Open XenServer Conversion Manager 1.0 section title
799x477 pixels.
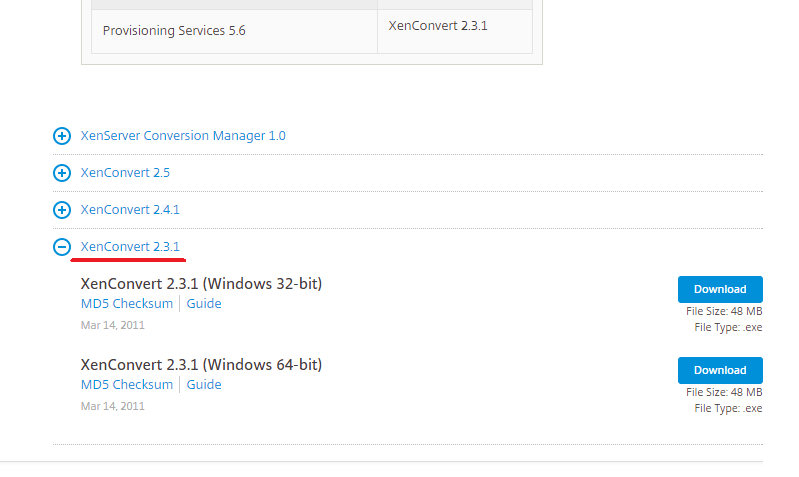pyautogui.click(x=183, y=136)
